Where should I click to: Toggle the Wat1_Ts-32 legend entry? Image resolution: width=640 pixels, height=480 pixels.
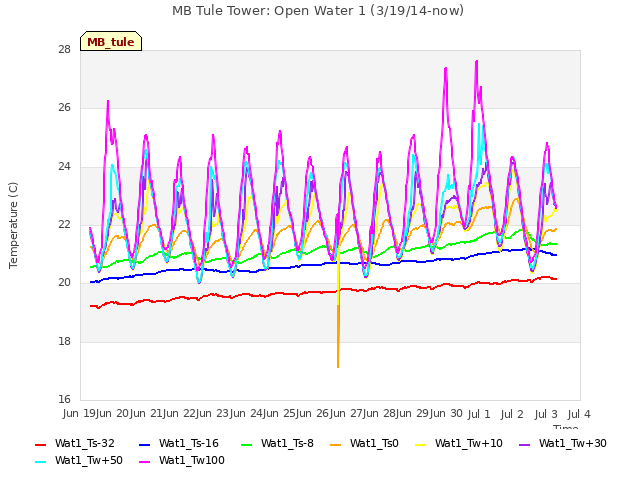pyautogui.click(x=75, y=444)
